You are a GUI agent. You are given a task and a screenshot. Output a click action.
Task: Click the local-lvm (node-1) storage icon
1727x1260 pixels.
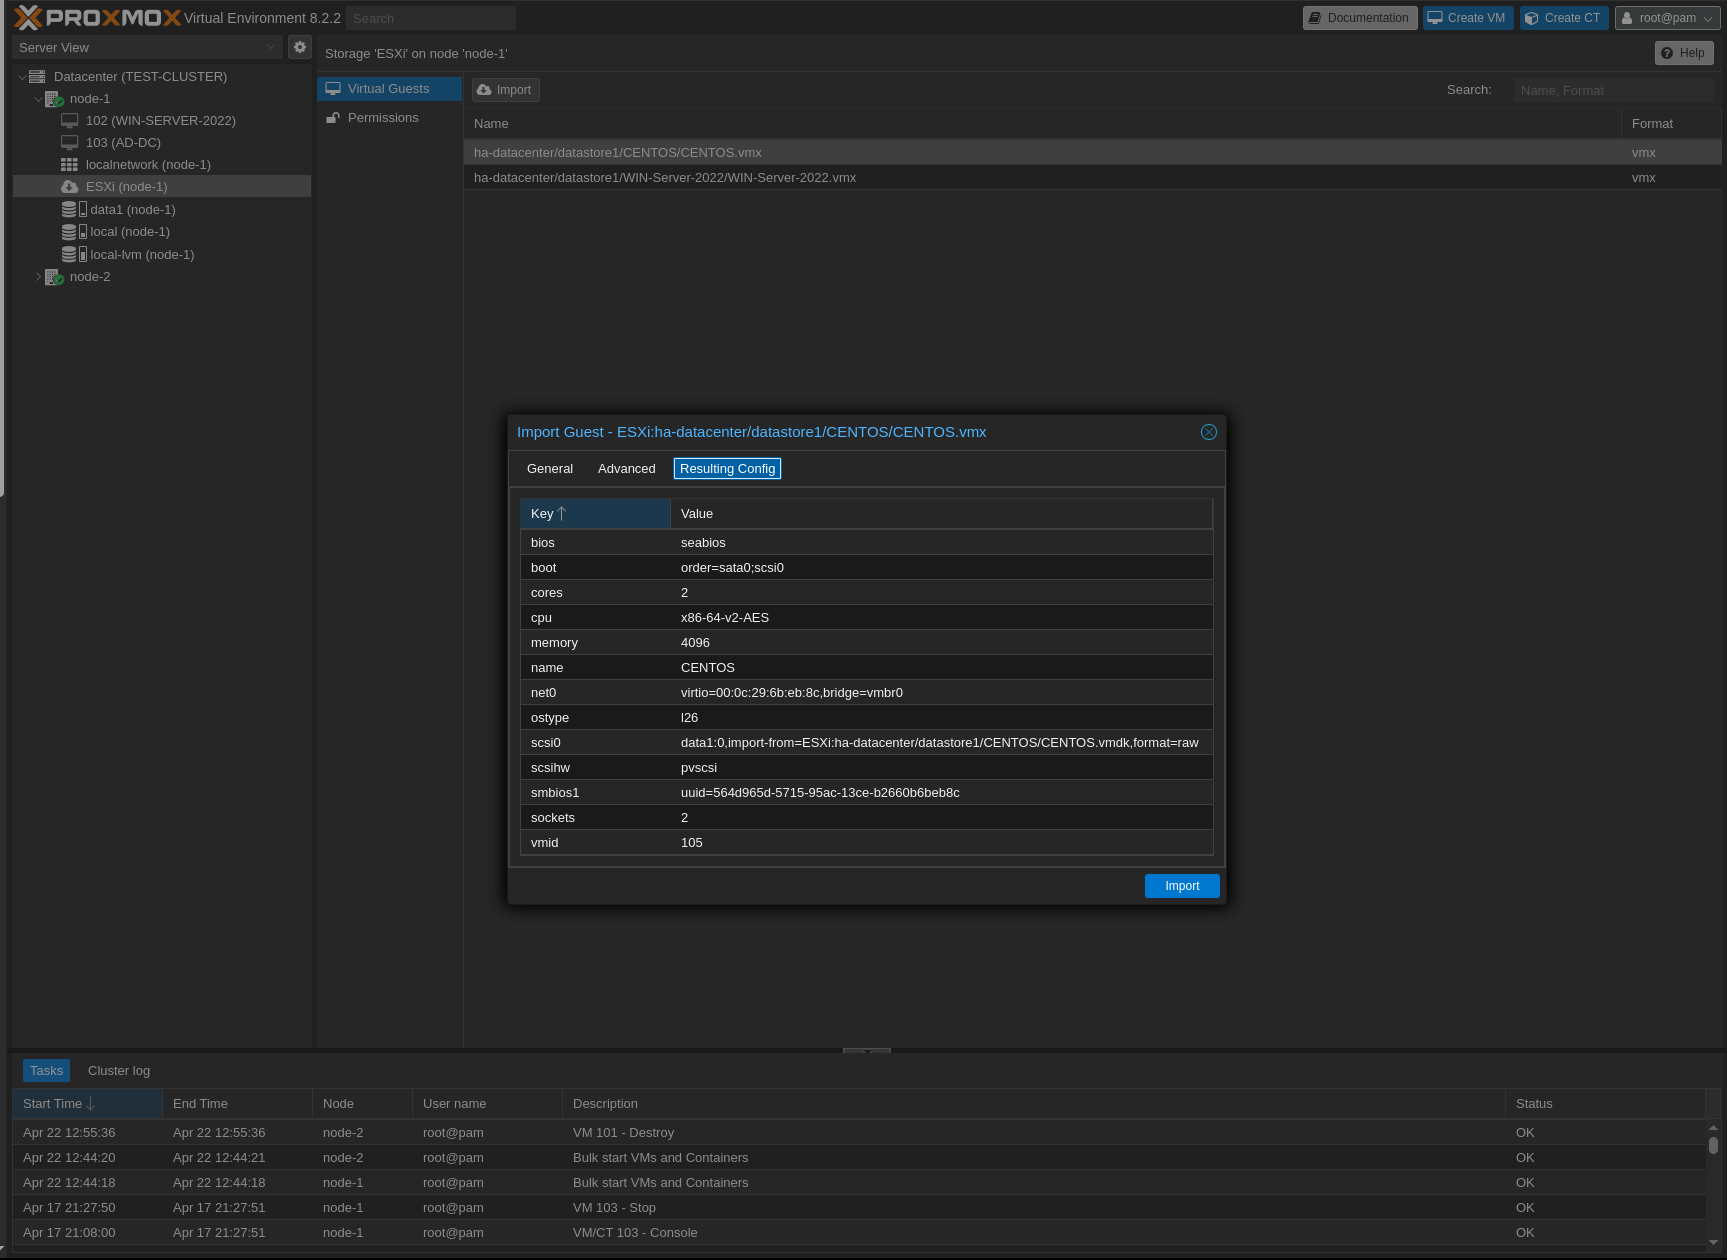pyautogui.click(x=70, y=255)
